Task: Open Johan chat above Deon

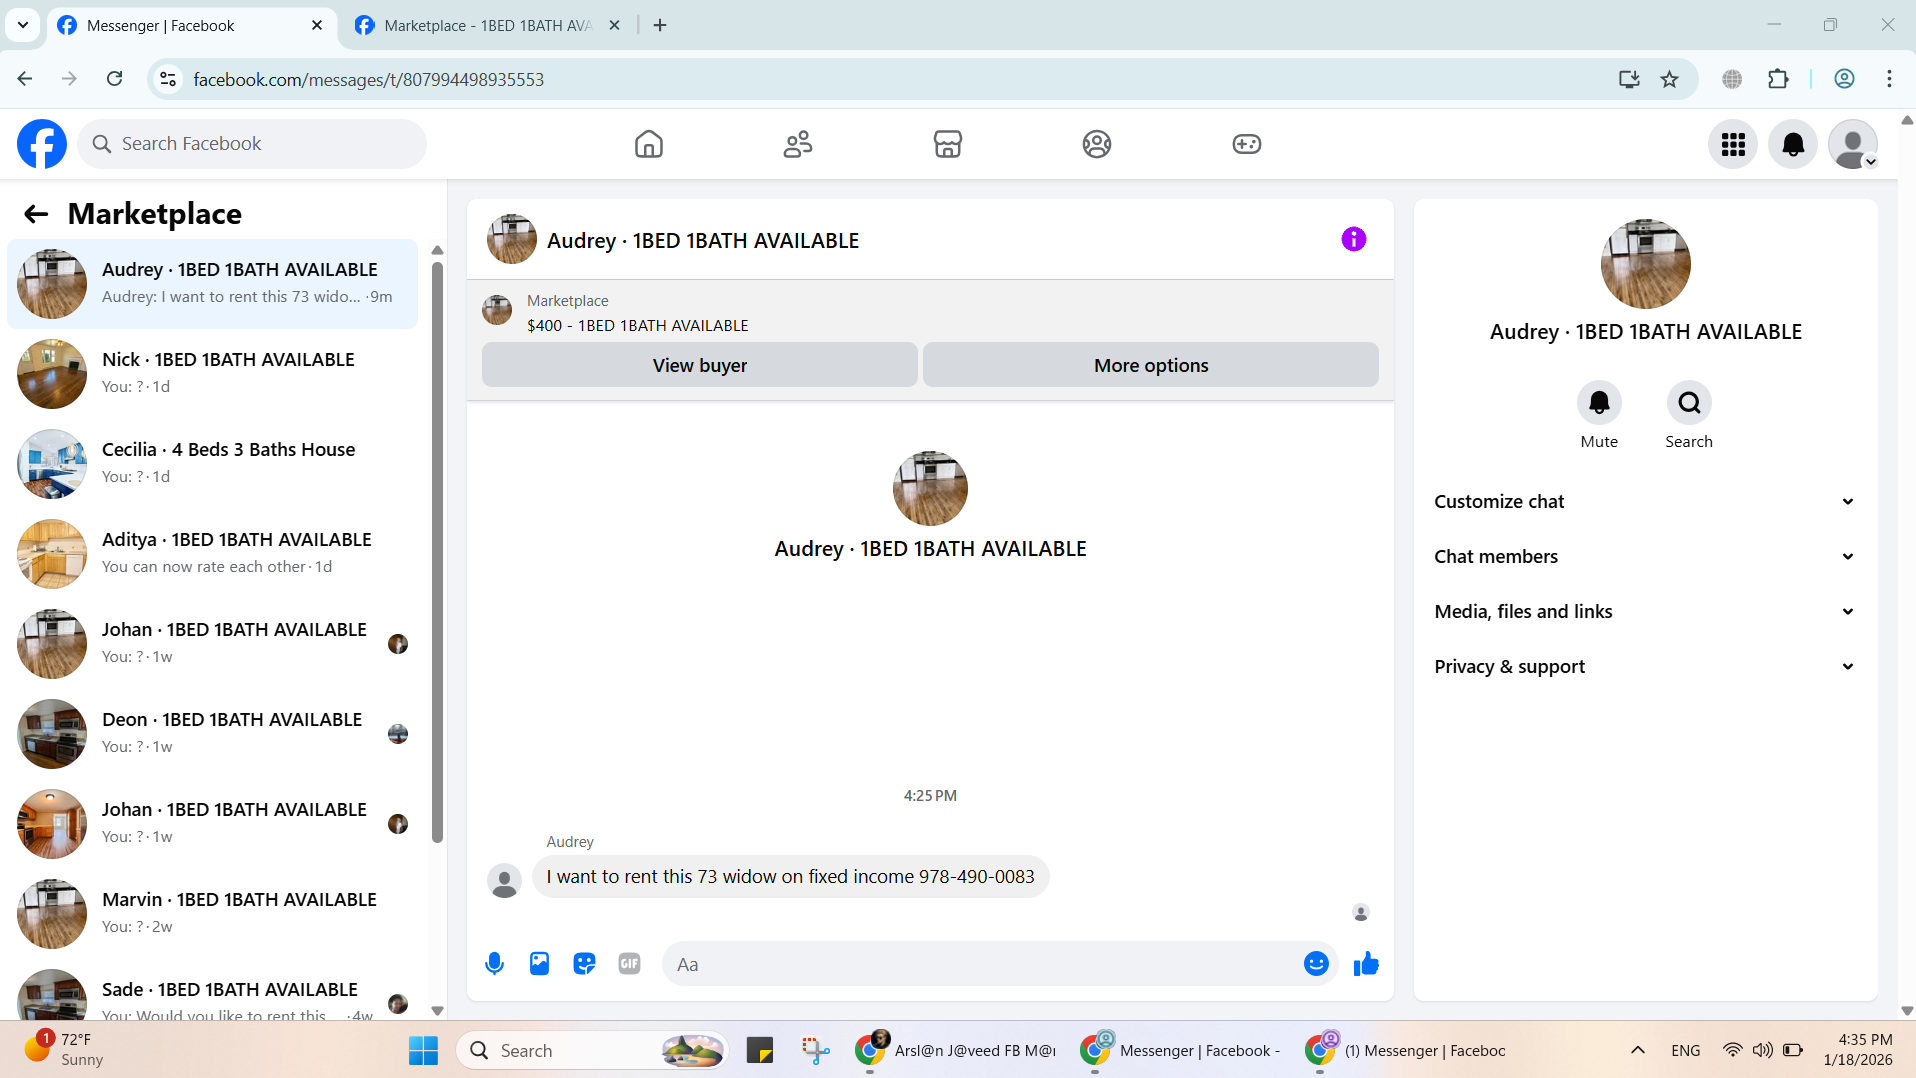Action: pyautogui.click(x=212, y=644)
